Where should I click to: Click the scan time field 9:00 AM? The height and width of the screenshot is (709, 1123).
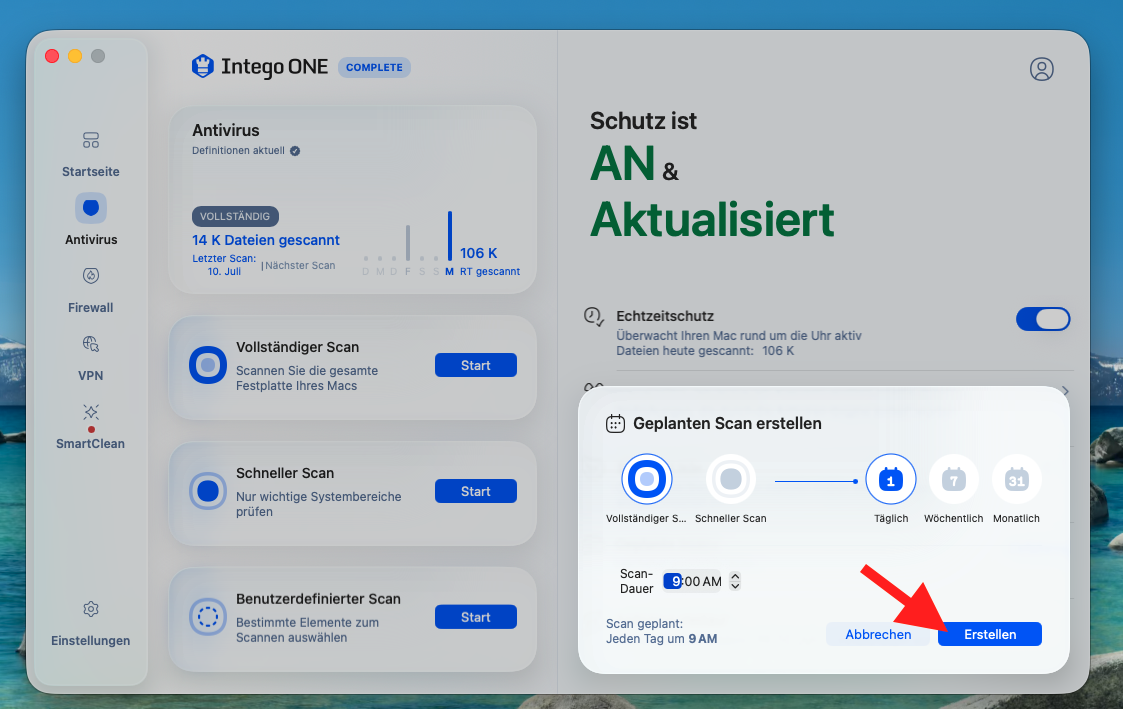pyautogui.click(x=693, y=581)
